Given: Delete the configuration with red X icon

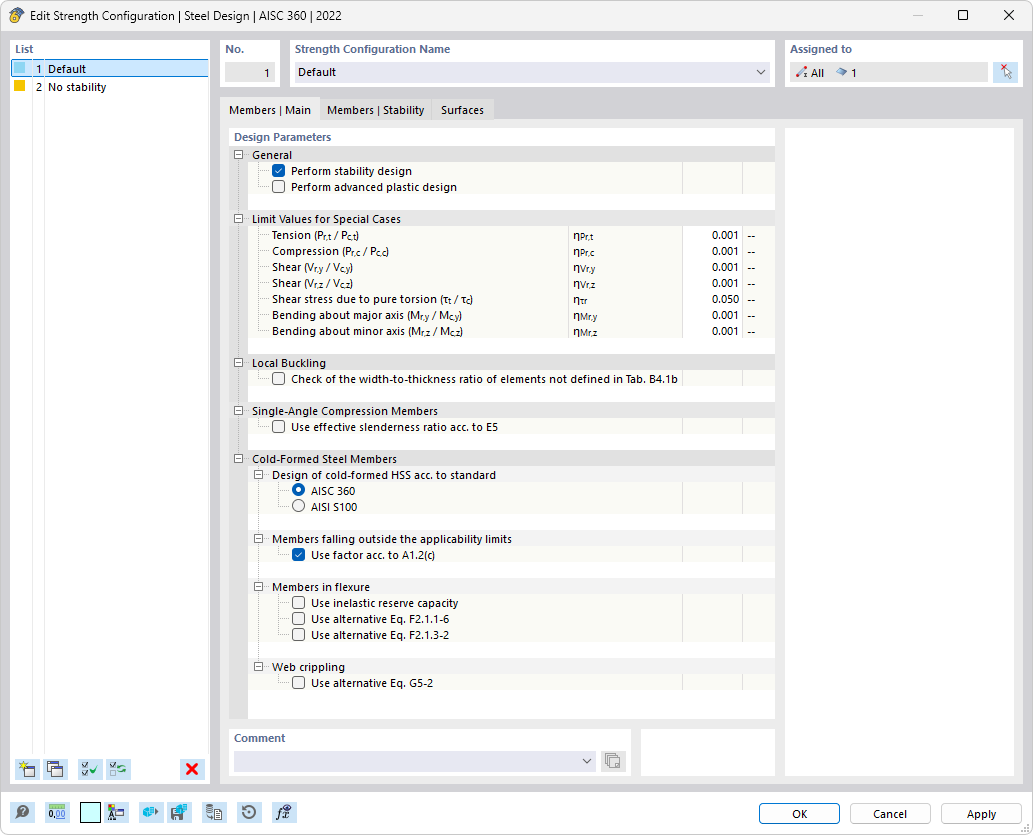Looking at the screenshot, I should point(191,769).
